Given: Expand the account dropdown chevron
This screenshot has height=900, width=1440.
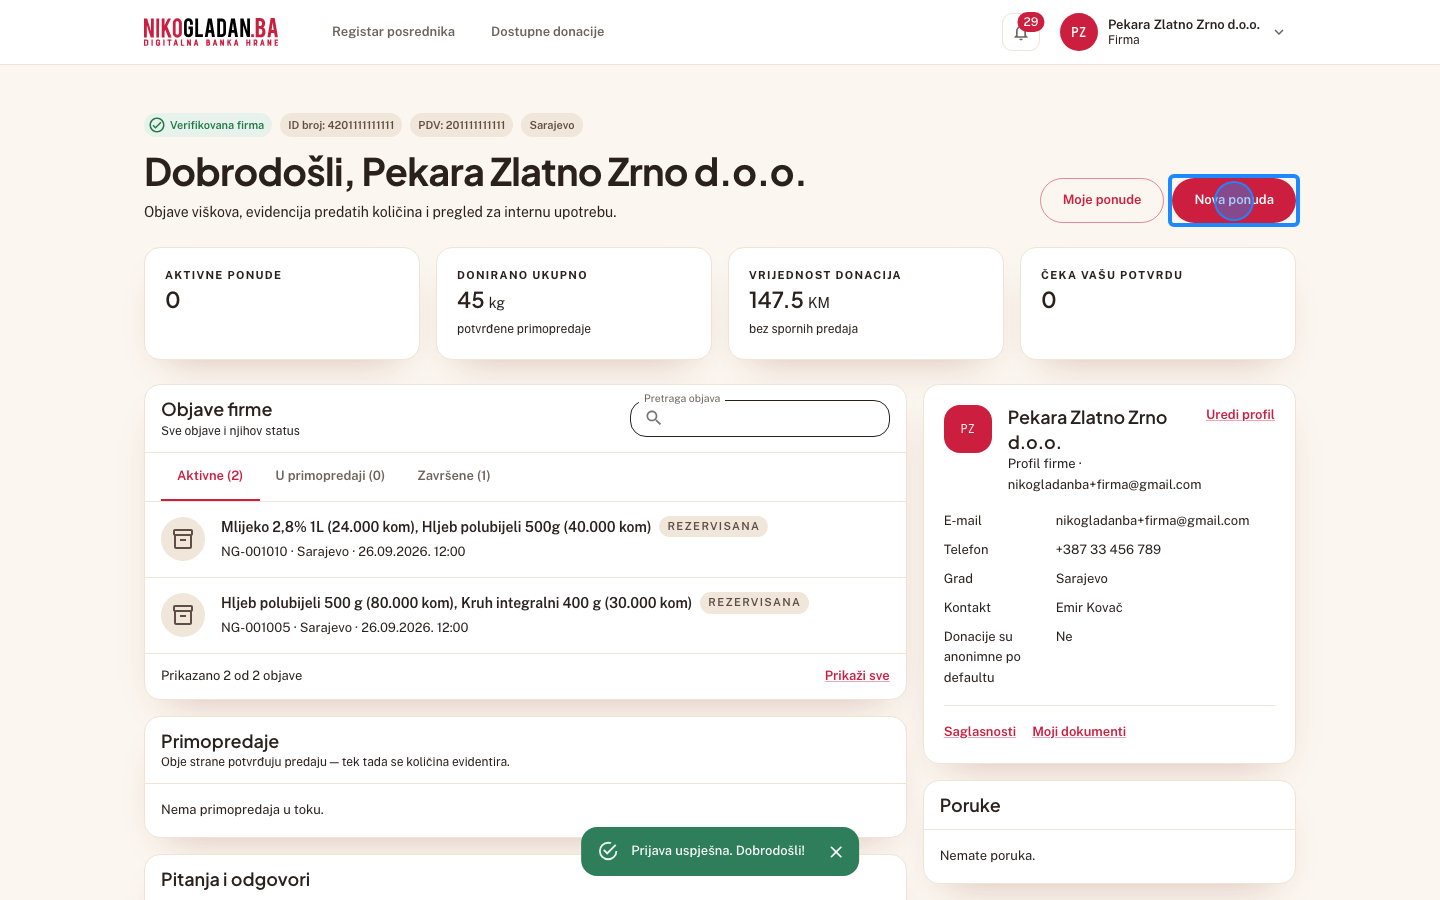Looking at the screenshot, I should (x=1279, y=32).
